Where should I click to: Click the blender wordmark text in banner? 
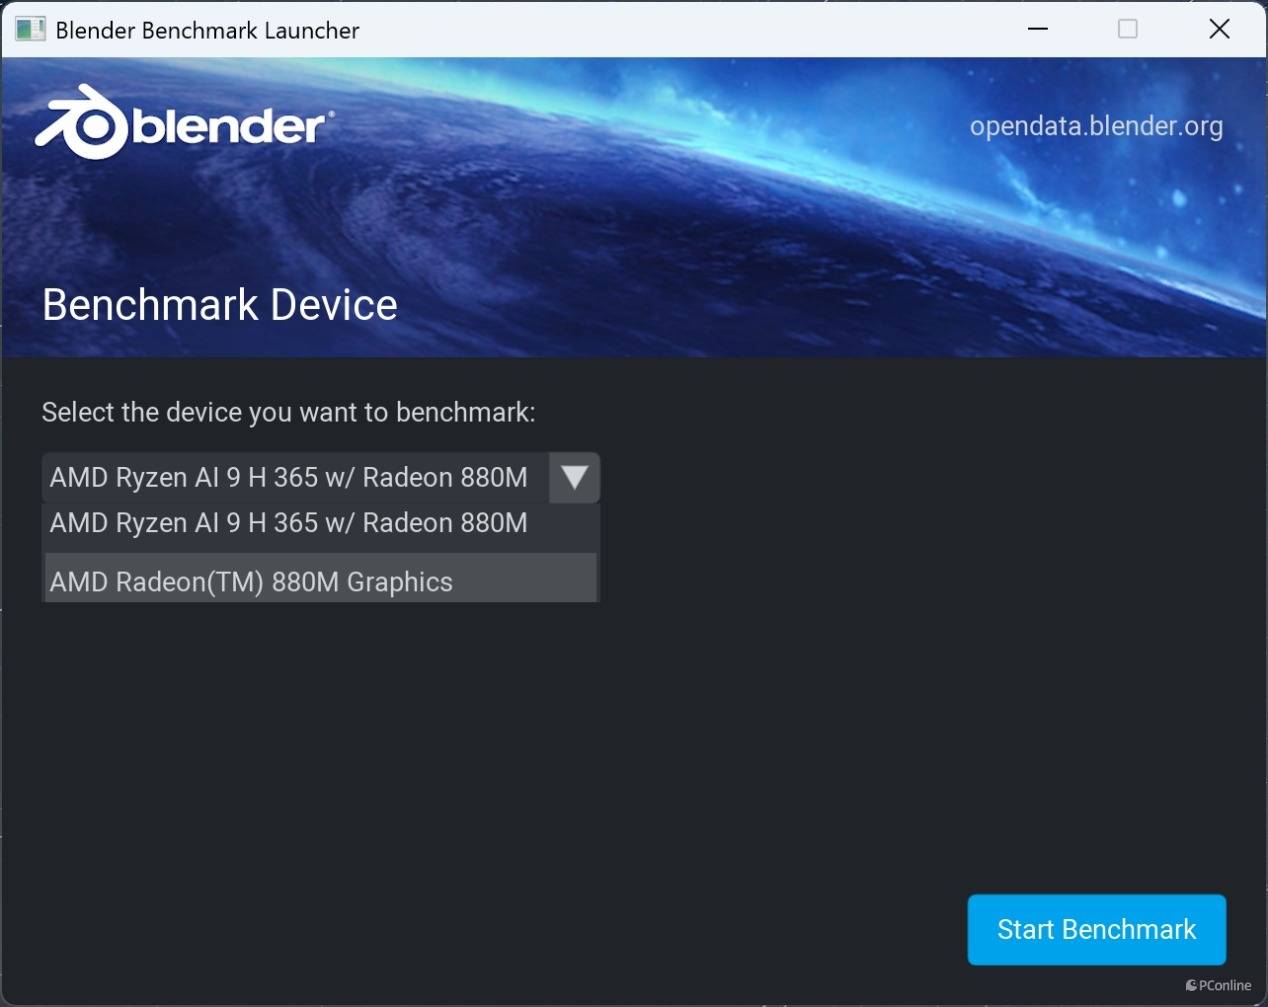(x=230, y=126)
